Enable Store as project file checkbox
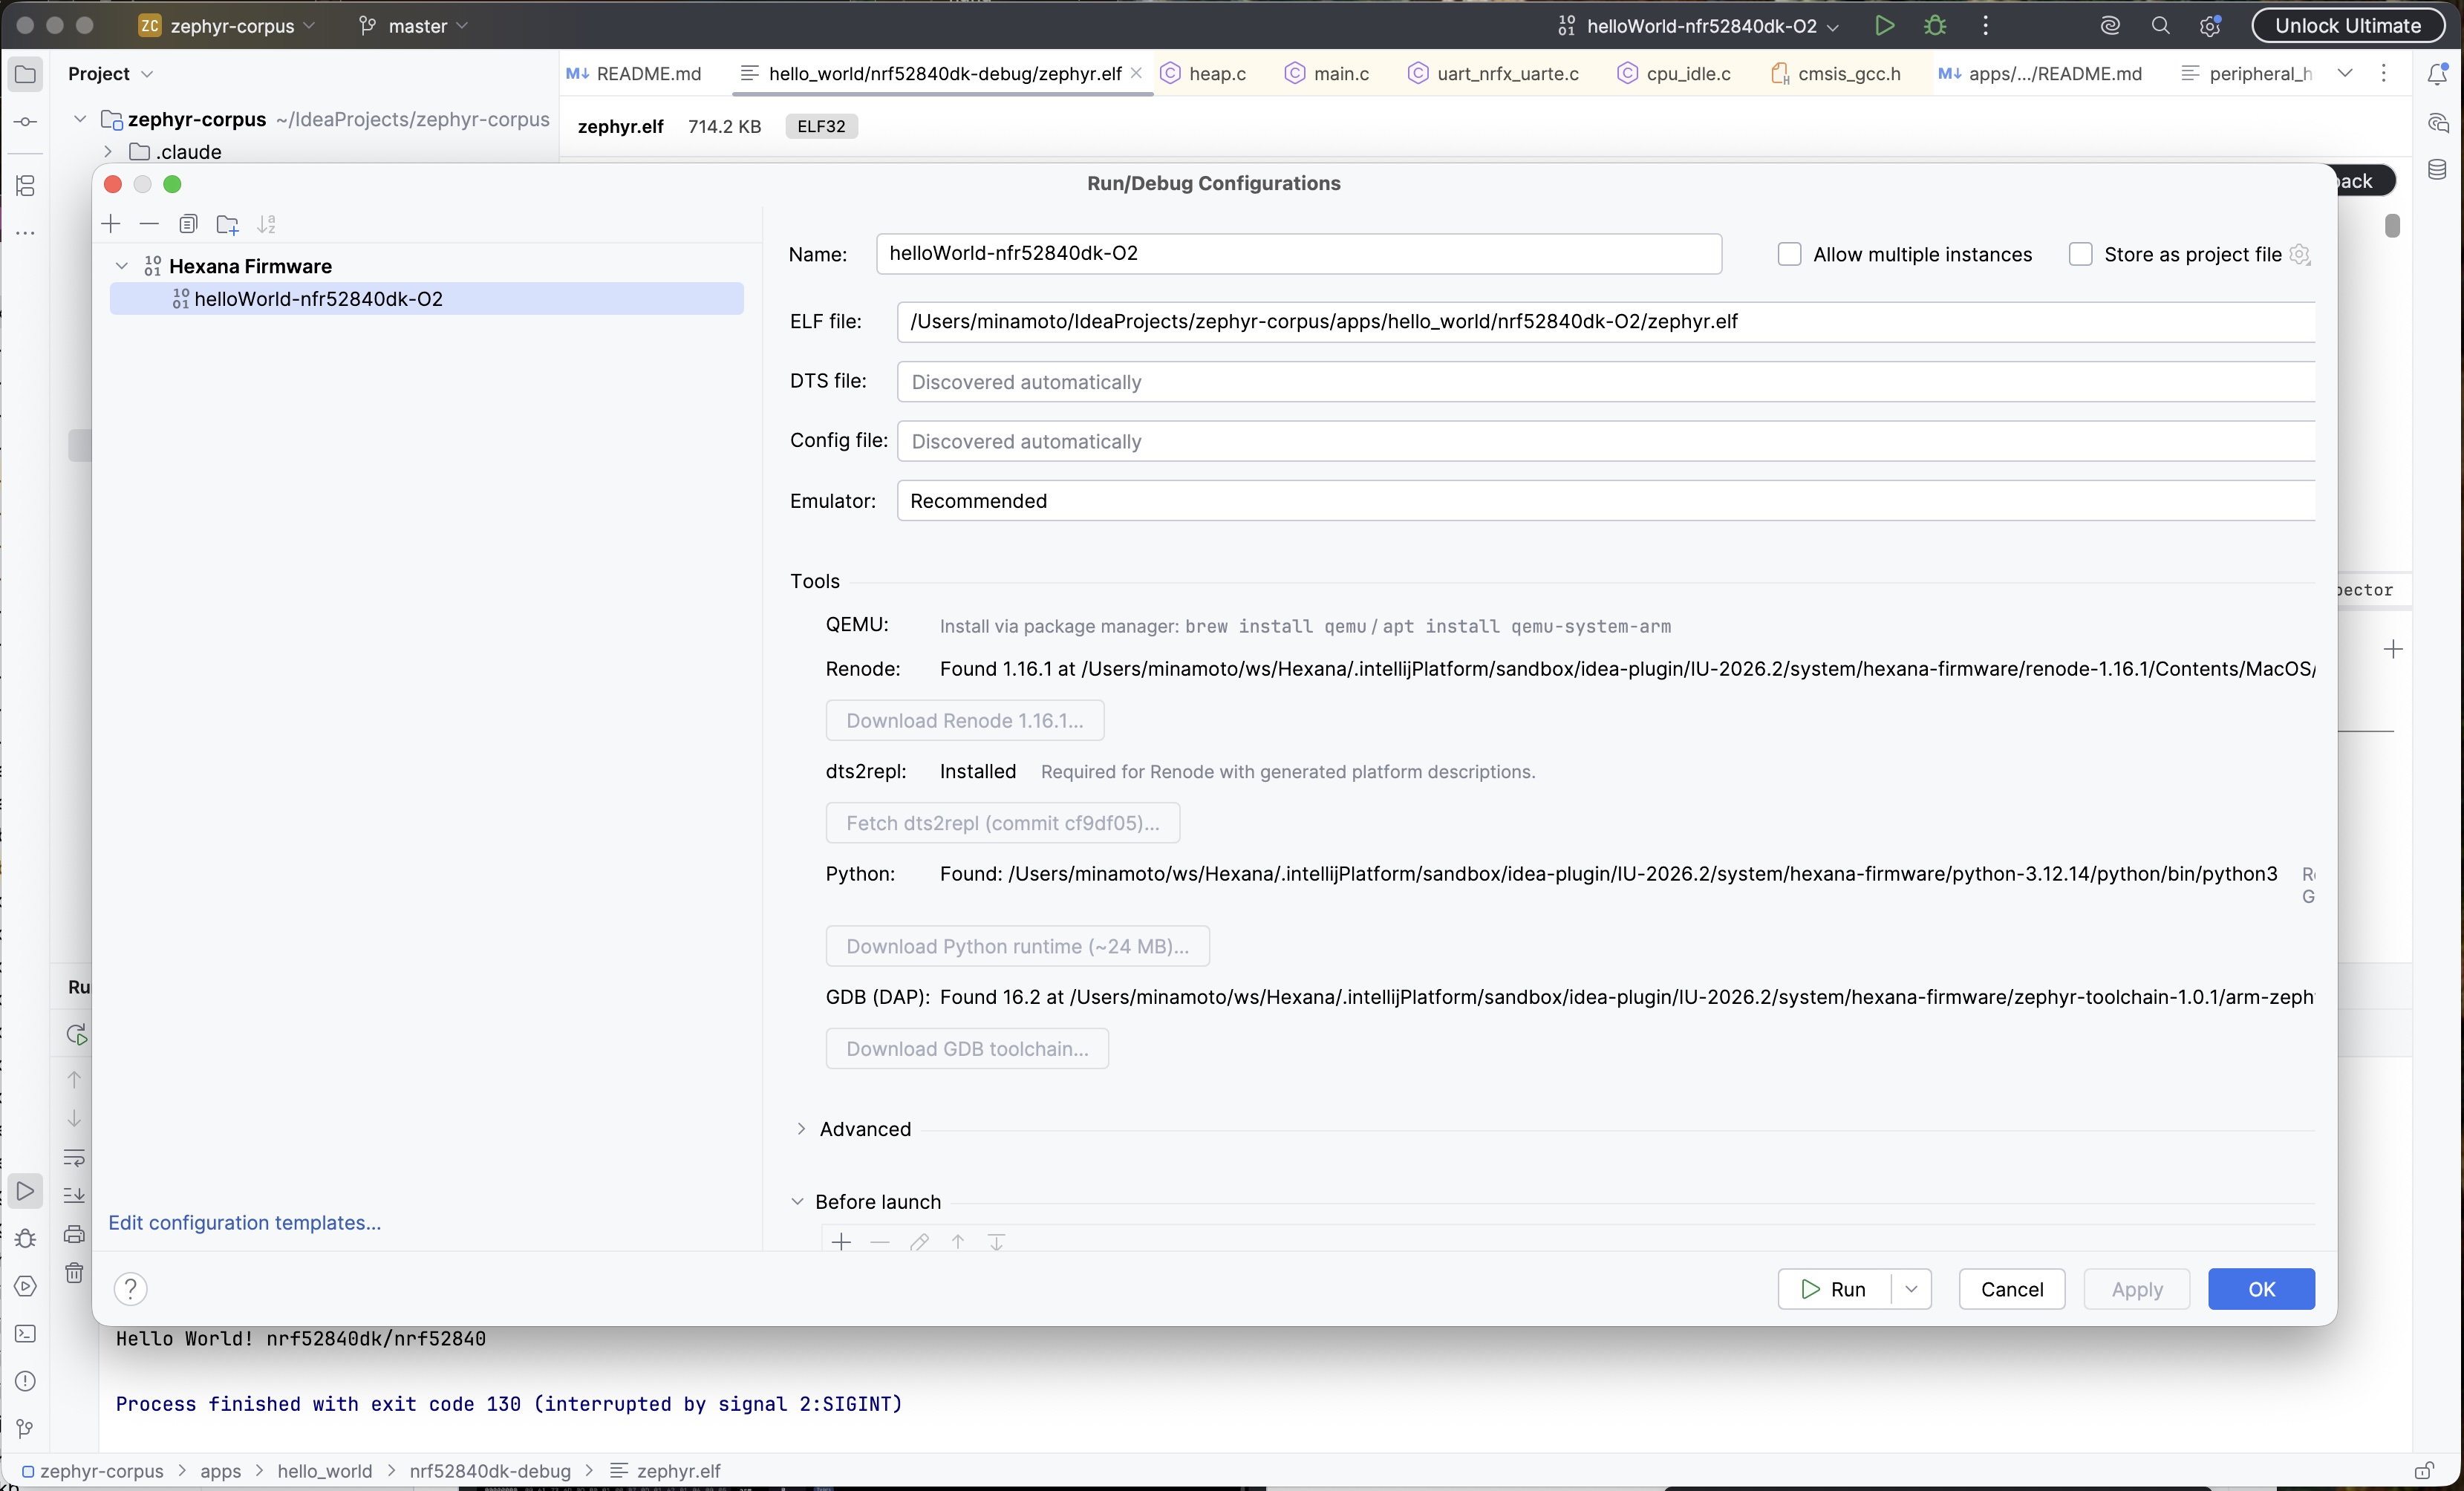 [2080, 254]
